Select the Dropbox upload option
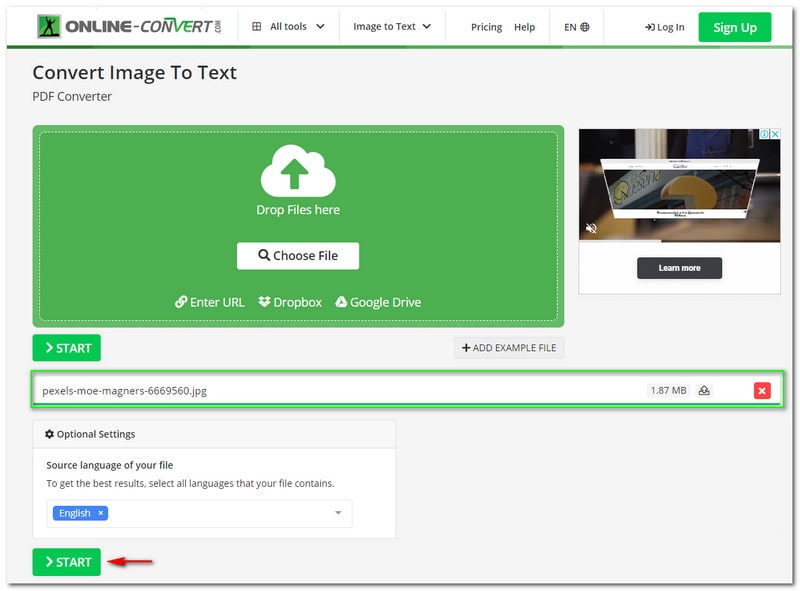Image resolution: width=800 pixels, height=591 pixels. 290,302
